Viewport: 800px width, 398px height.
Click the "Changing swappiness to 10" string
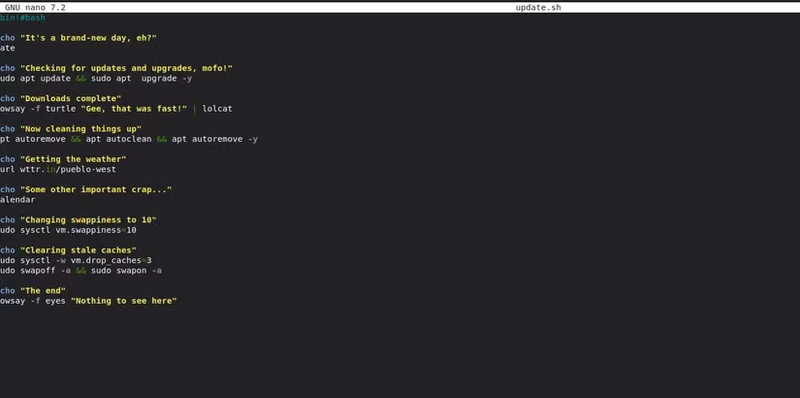[x=88, y=220]
